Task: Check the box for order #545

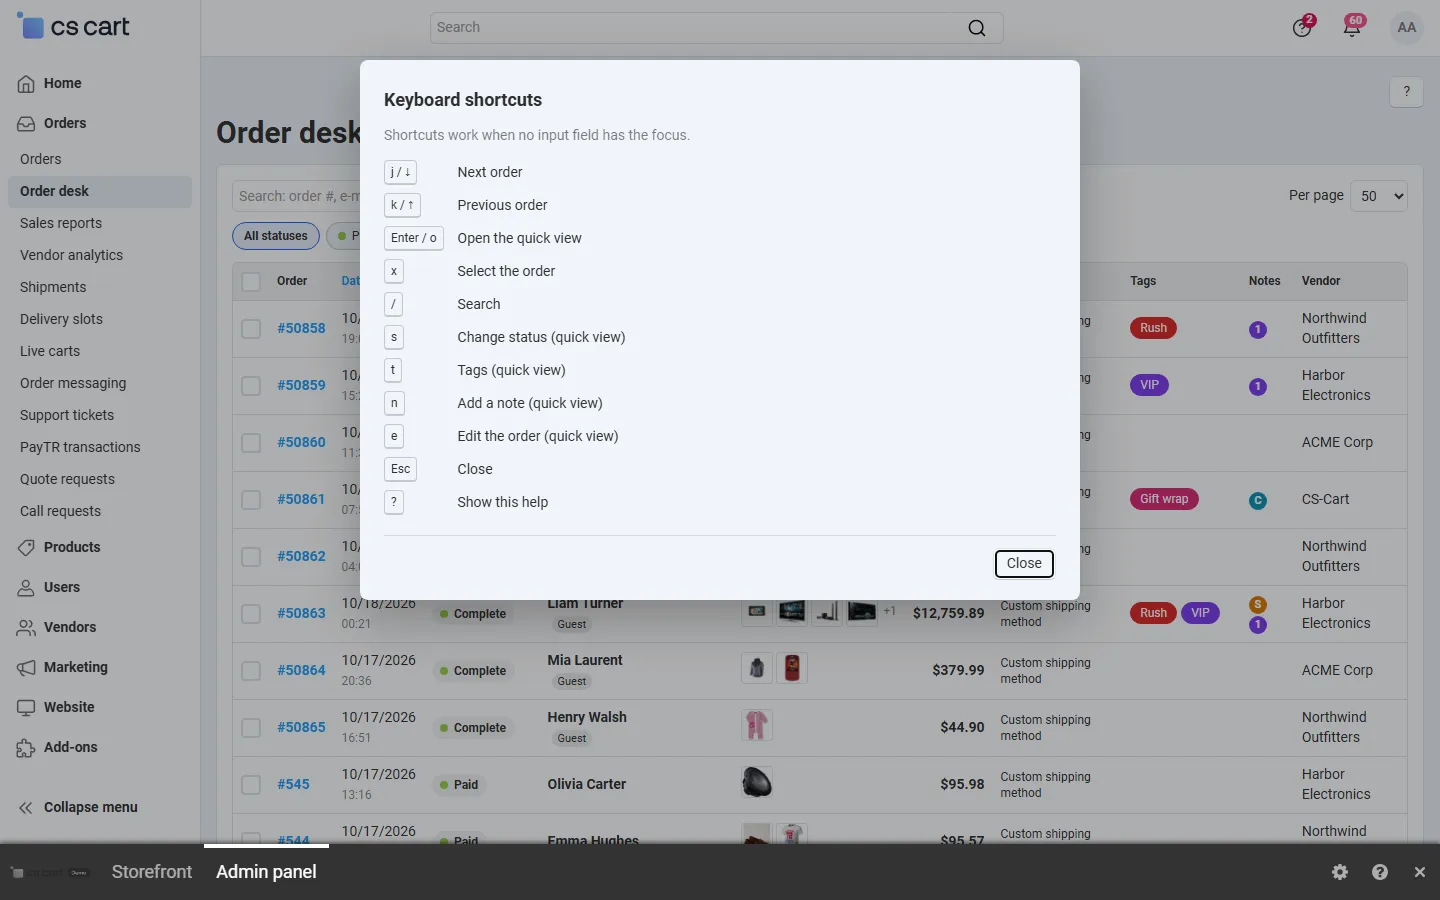Action: (251, 785)
